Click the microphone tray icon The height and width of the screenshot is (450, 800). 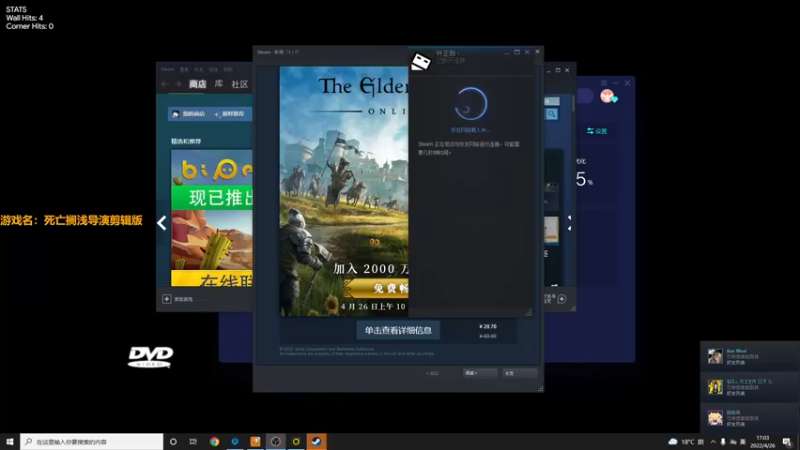click(723, 442)
